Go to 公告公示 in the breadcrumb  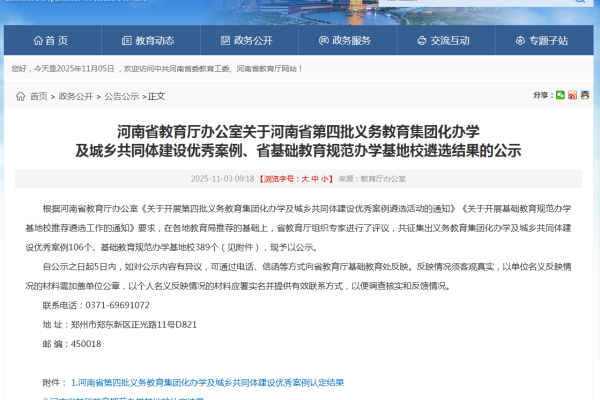[121, 96]
